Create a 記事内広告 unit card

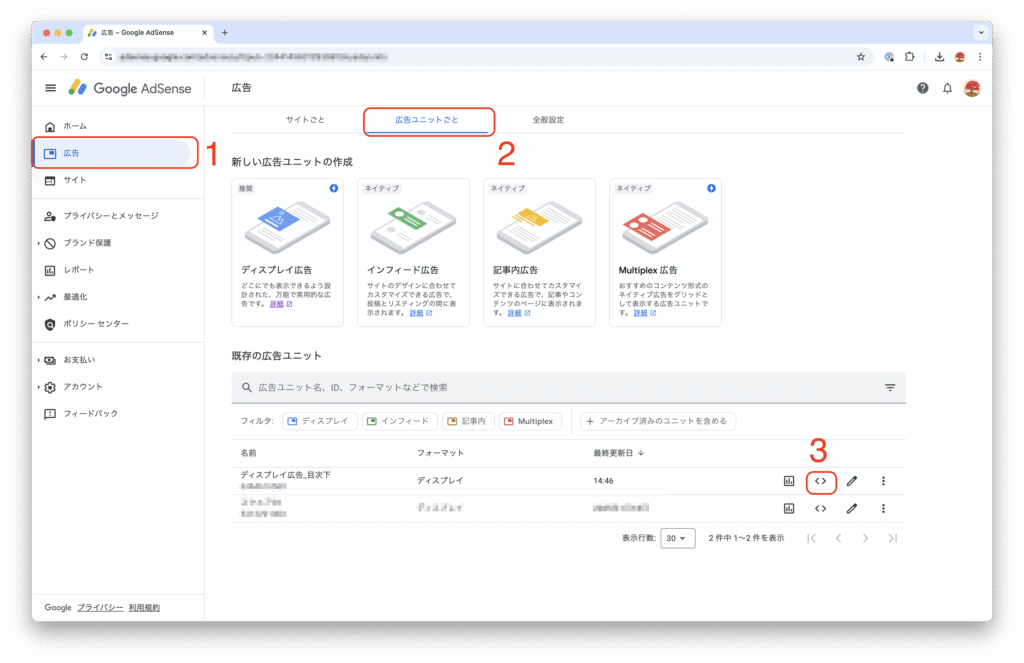pyautogui.click(x=539, y=253)
